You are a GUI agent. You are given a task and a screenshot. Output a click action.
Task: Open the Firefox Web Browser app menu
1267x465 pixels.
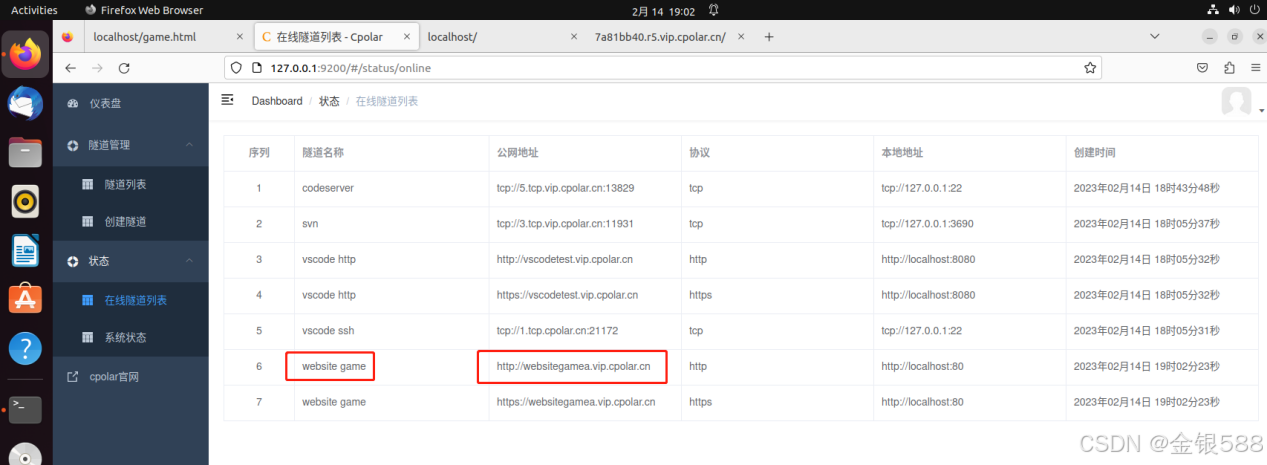[x=143, y=10]
